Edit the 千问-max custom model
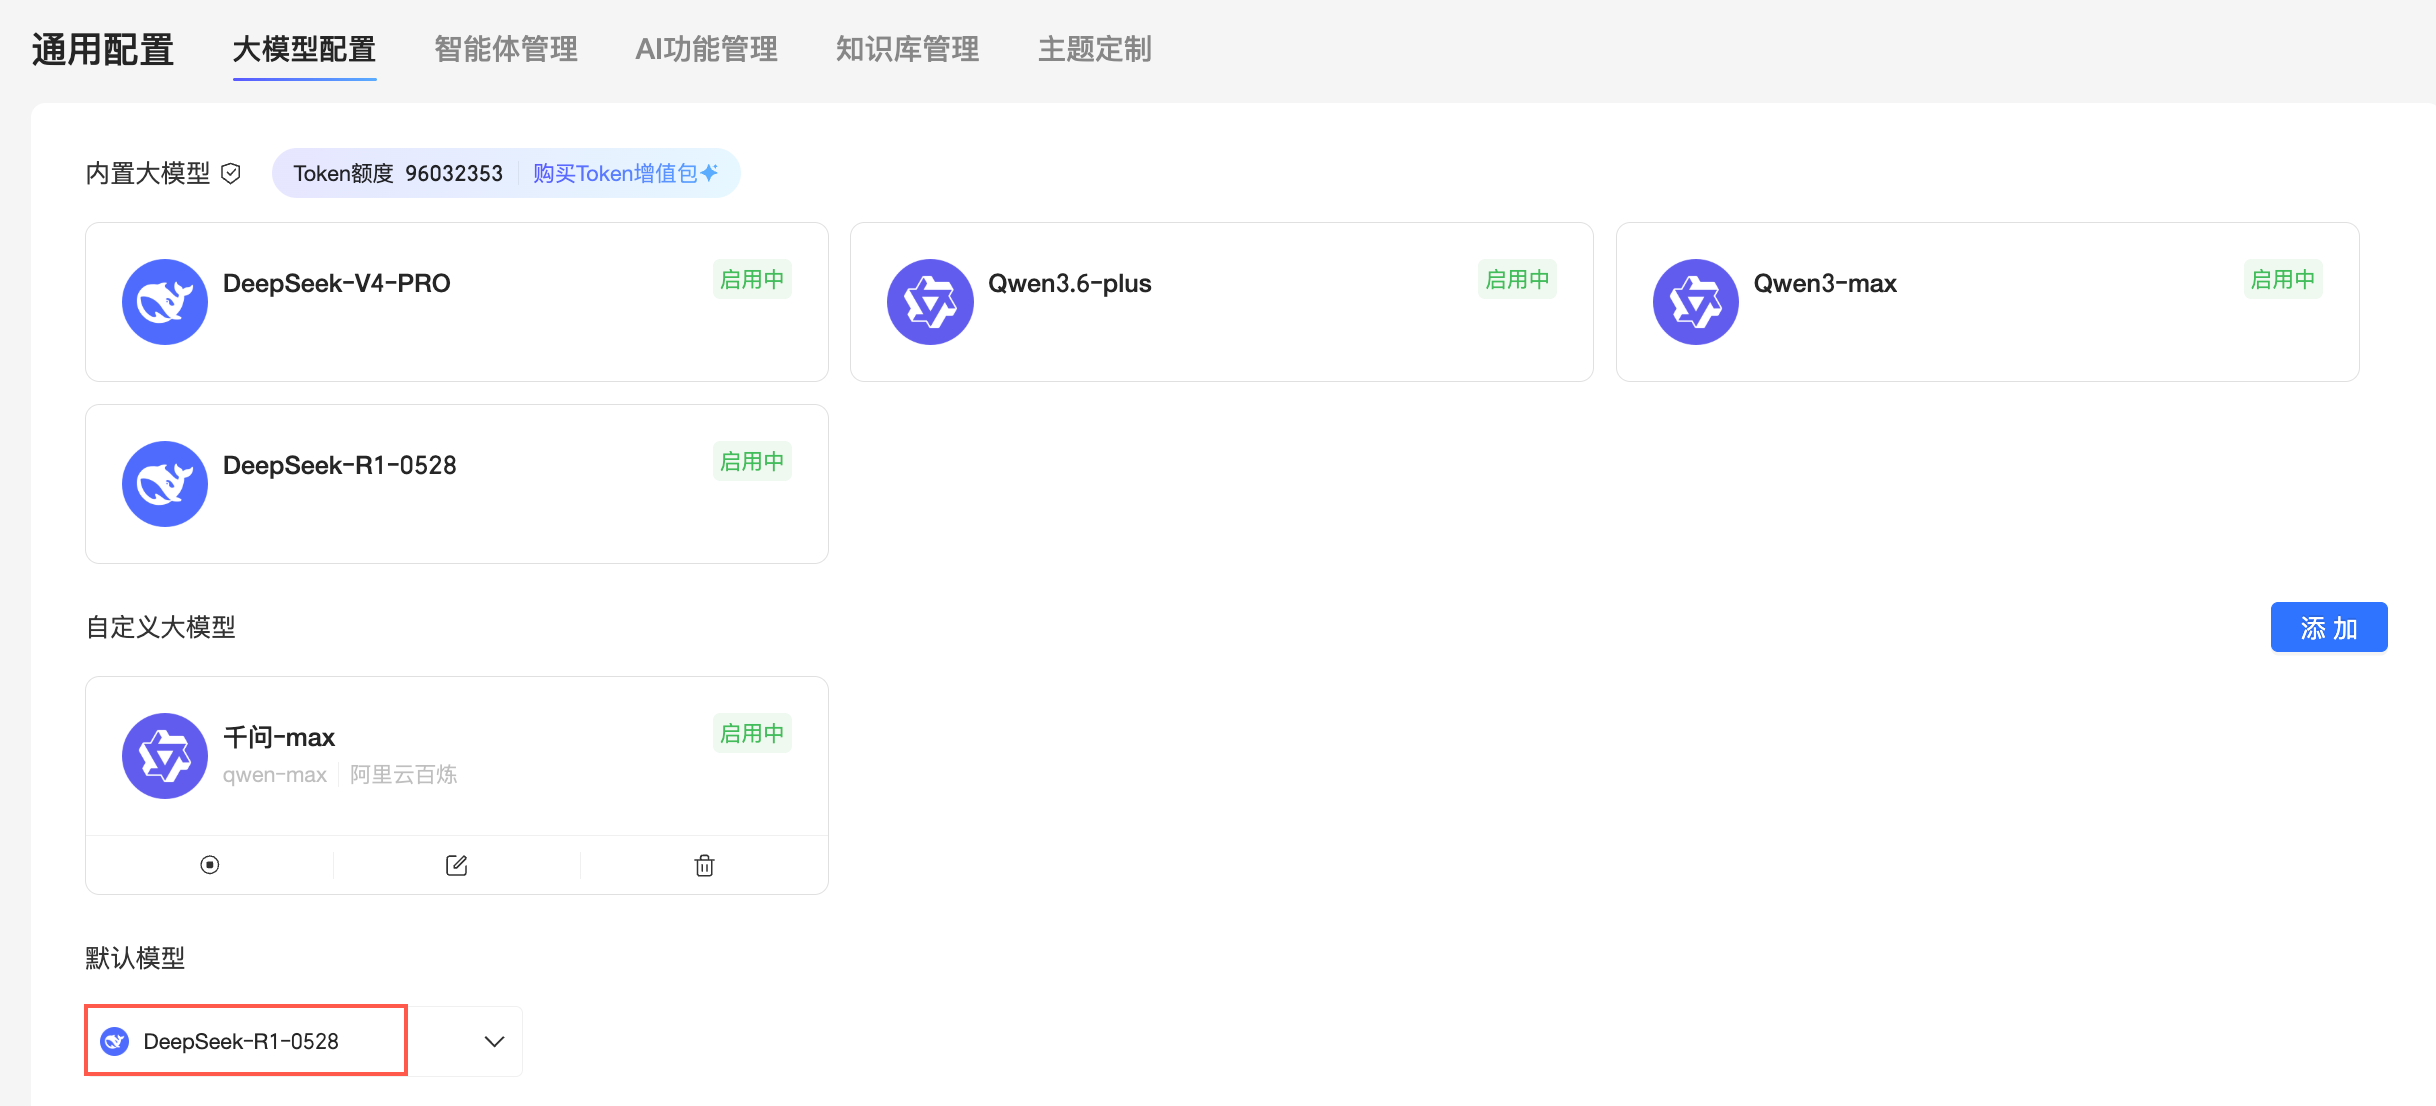2436x1106 pixels. point(457,865)
